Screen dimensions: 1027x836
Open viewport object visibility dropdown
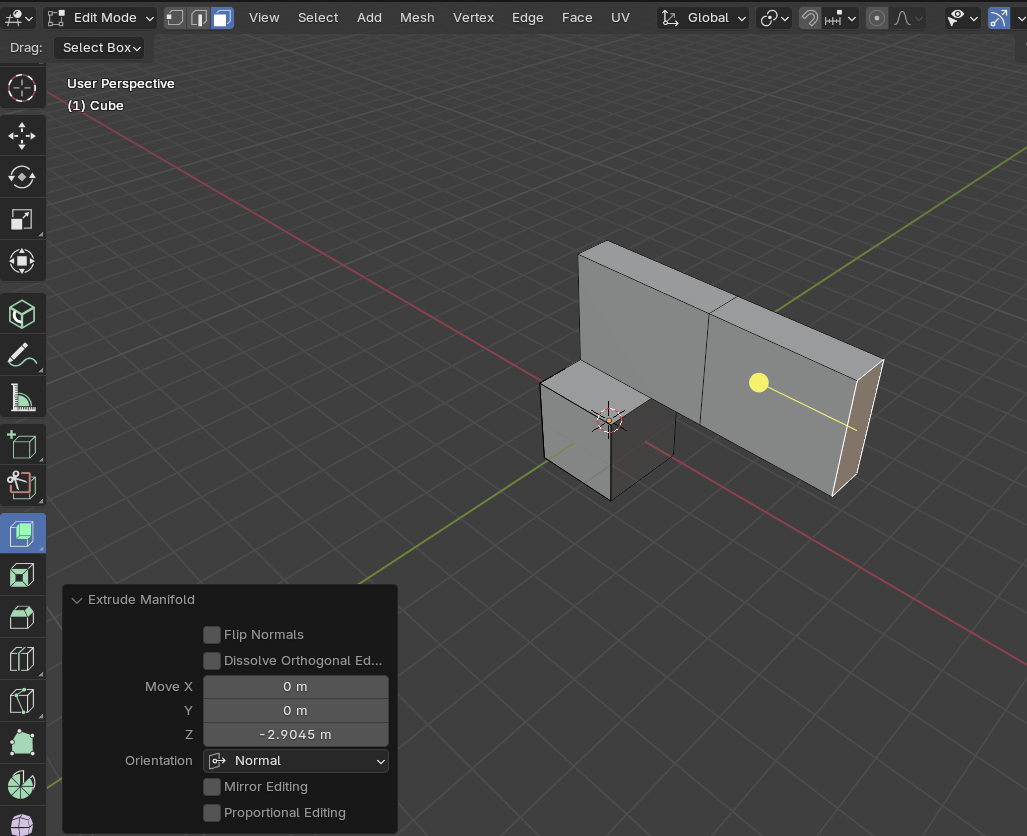962,18
